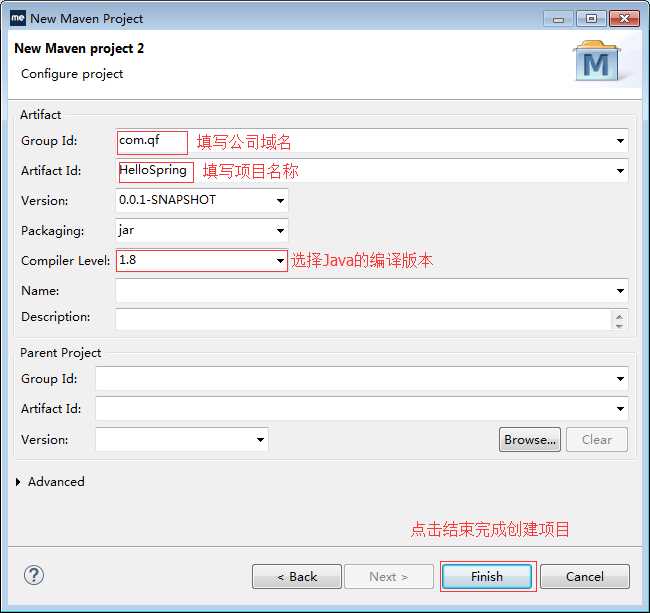This screenshot has height=613, width=650.
Task: Cancel the New Maven Project wizard
Action: [585, 577]
